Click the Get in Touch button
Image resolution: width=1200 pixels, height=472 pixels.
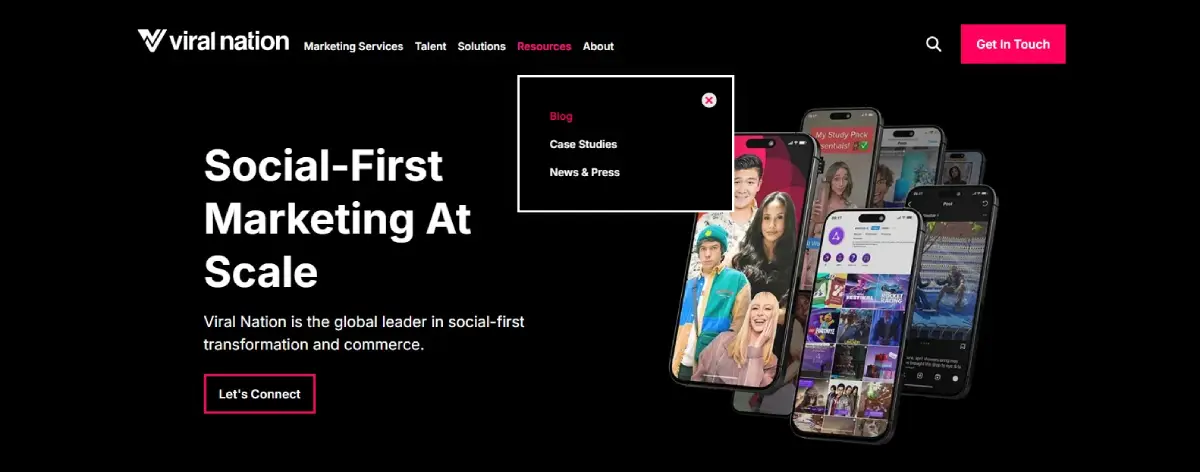coord(1013,44)
